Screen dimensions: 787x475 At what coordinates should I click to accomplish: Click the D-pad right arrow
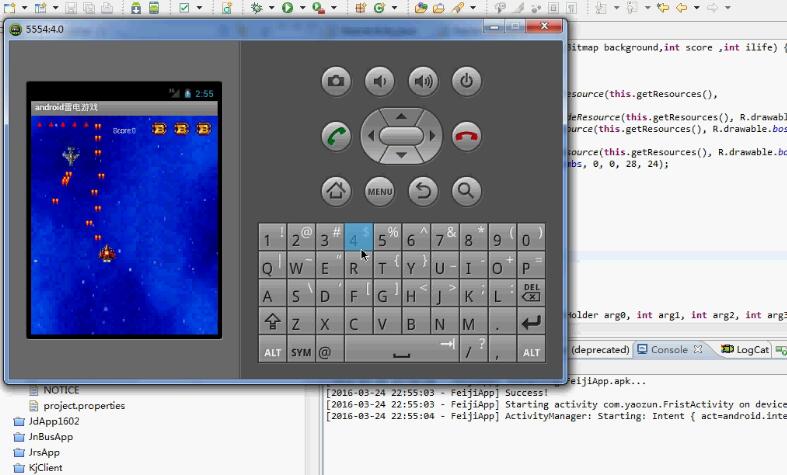click(432, 136)
